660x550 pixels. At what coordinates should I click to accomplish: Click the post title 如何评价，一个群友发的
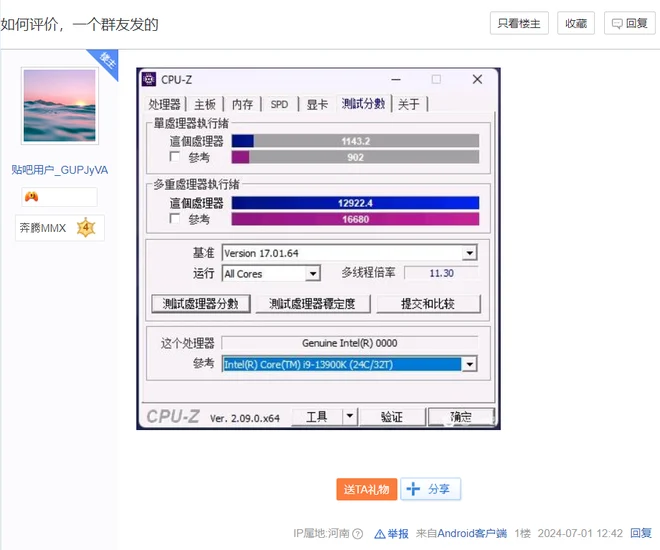[80, 24]
